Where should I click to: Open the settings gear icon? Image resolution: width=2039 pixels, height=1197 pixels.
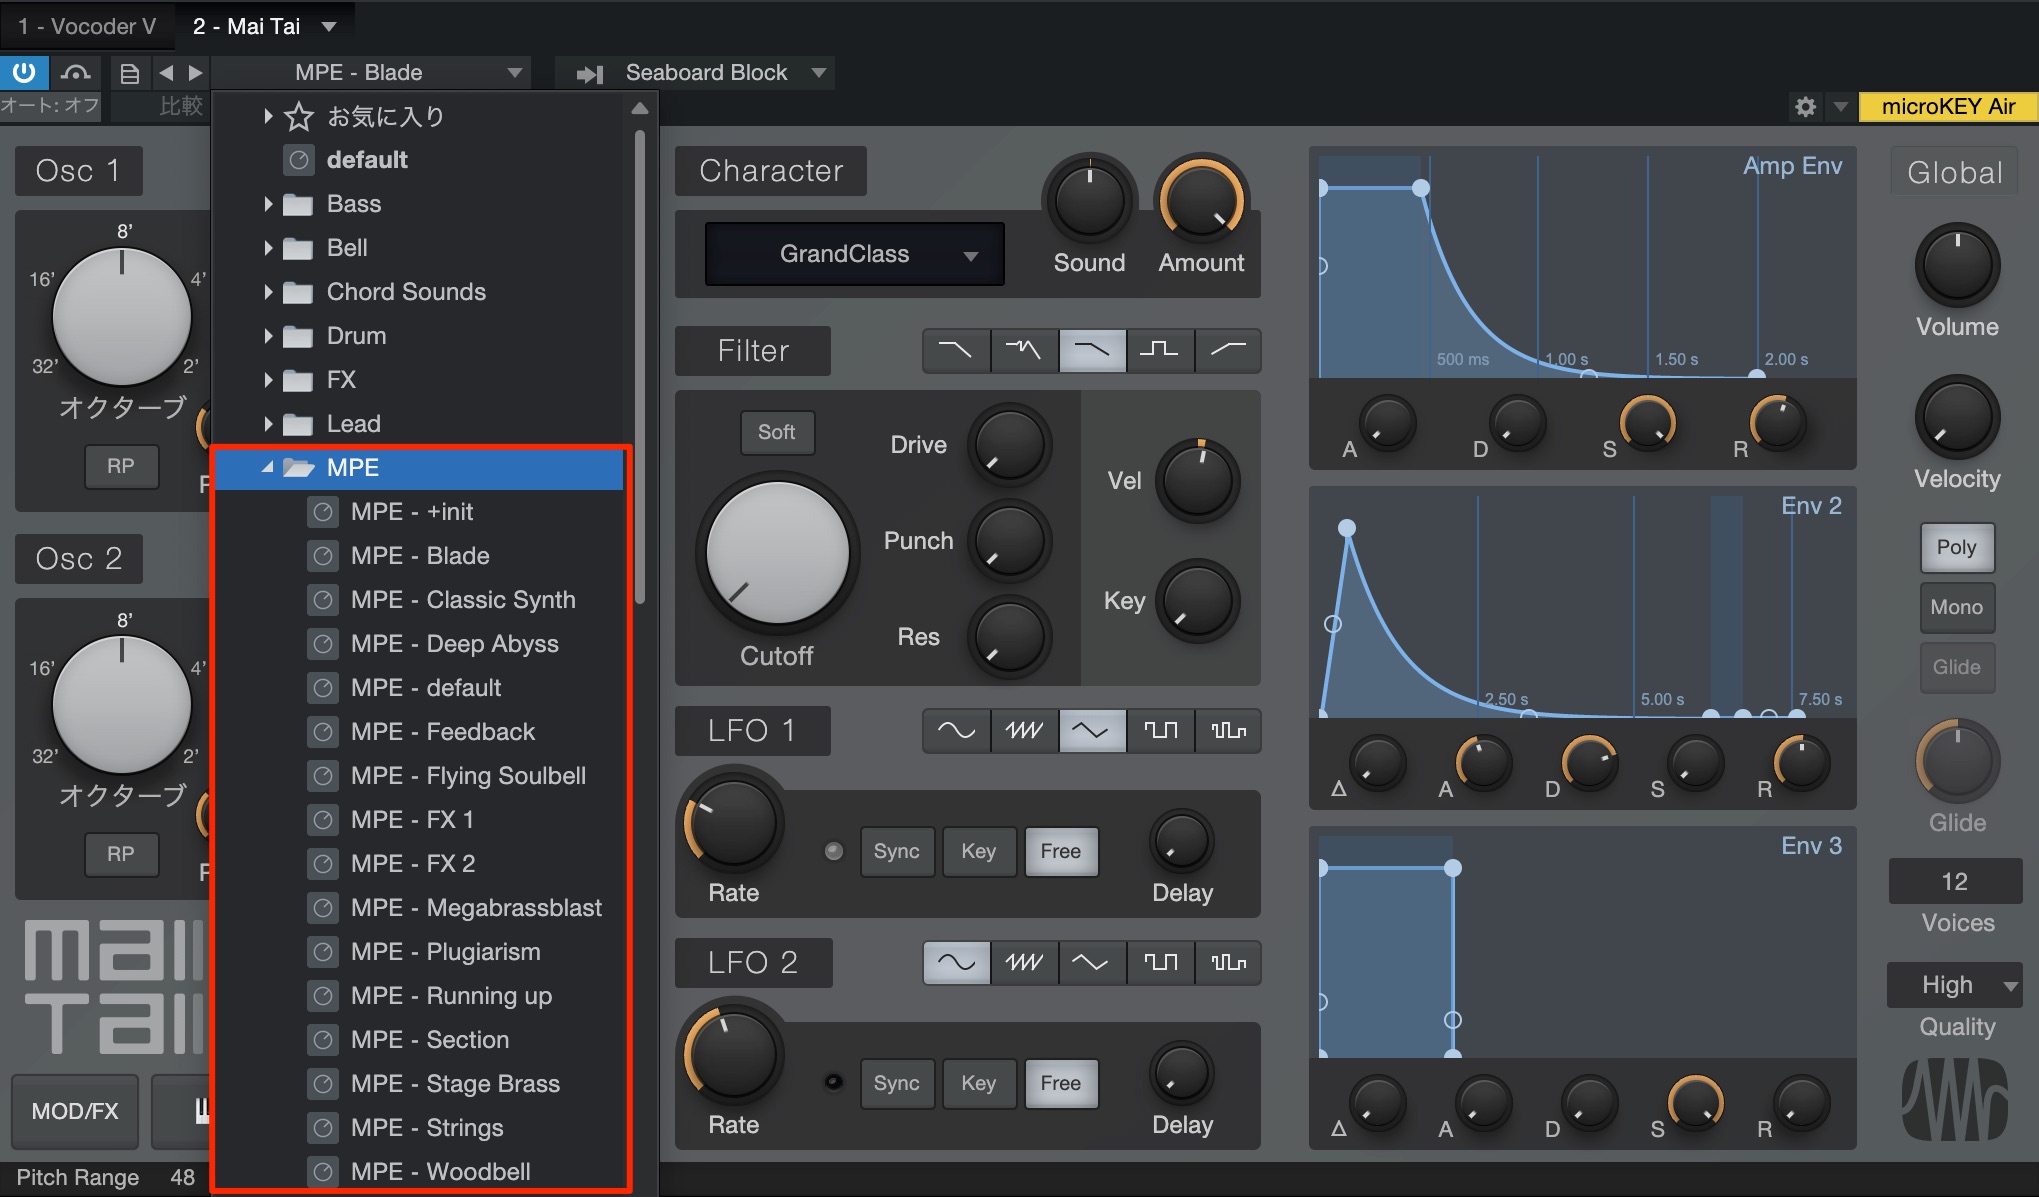[1805, 106]
